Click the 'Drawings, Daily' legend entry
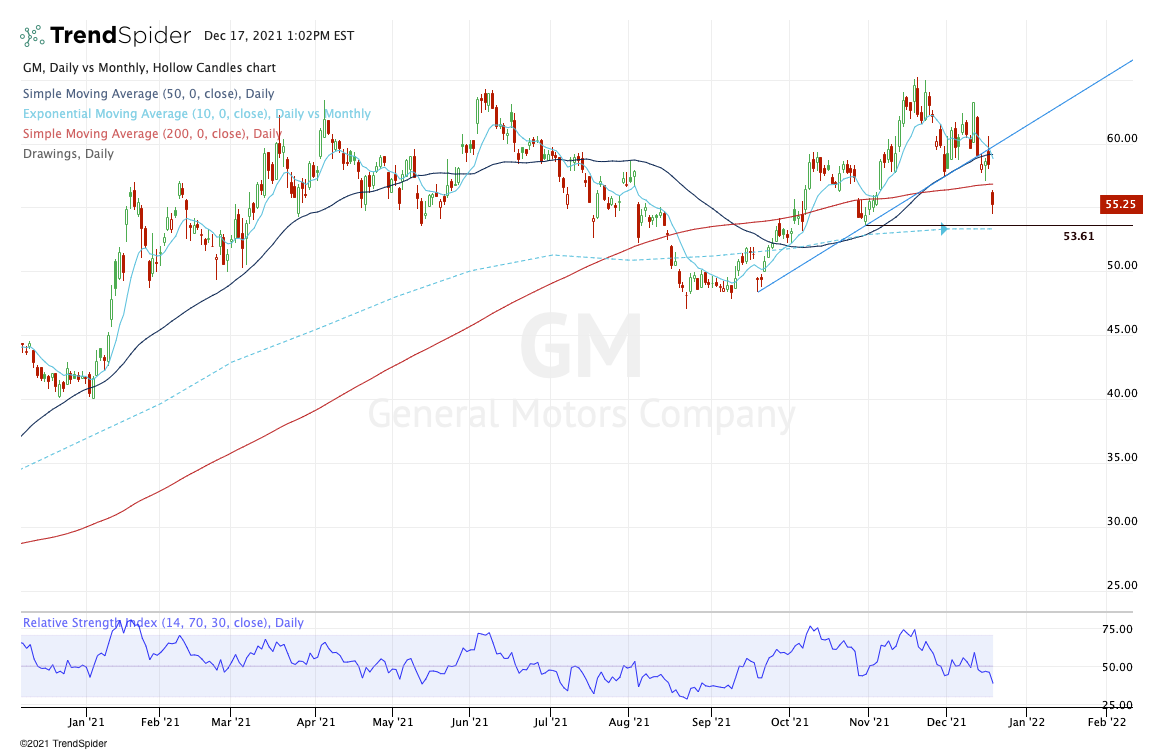The height and width of the screenshot is (753, 1163). tap(68, 154)
